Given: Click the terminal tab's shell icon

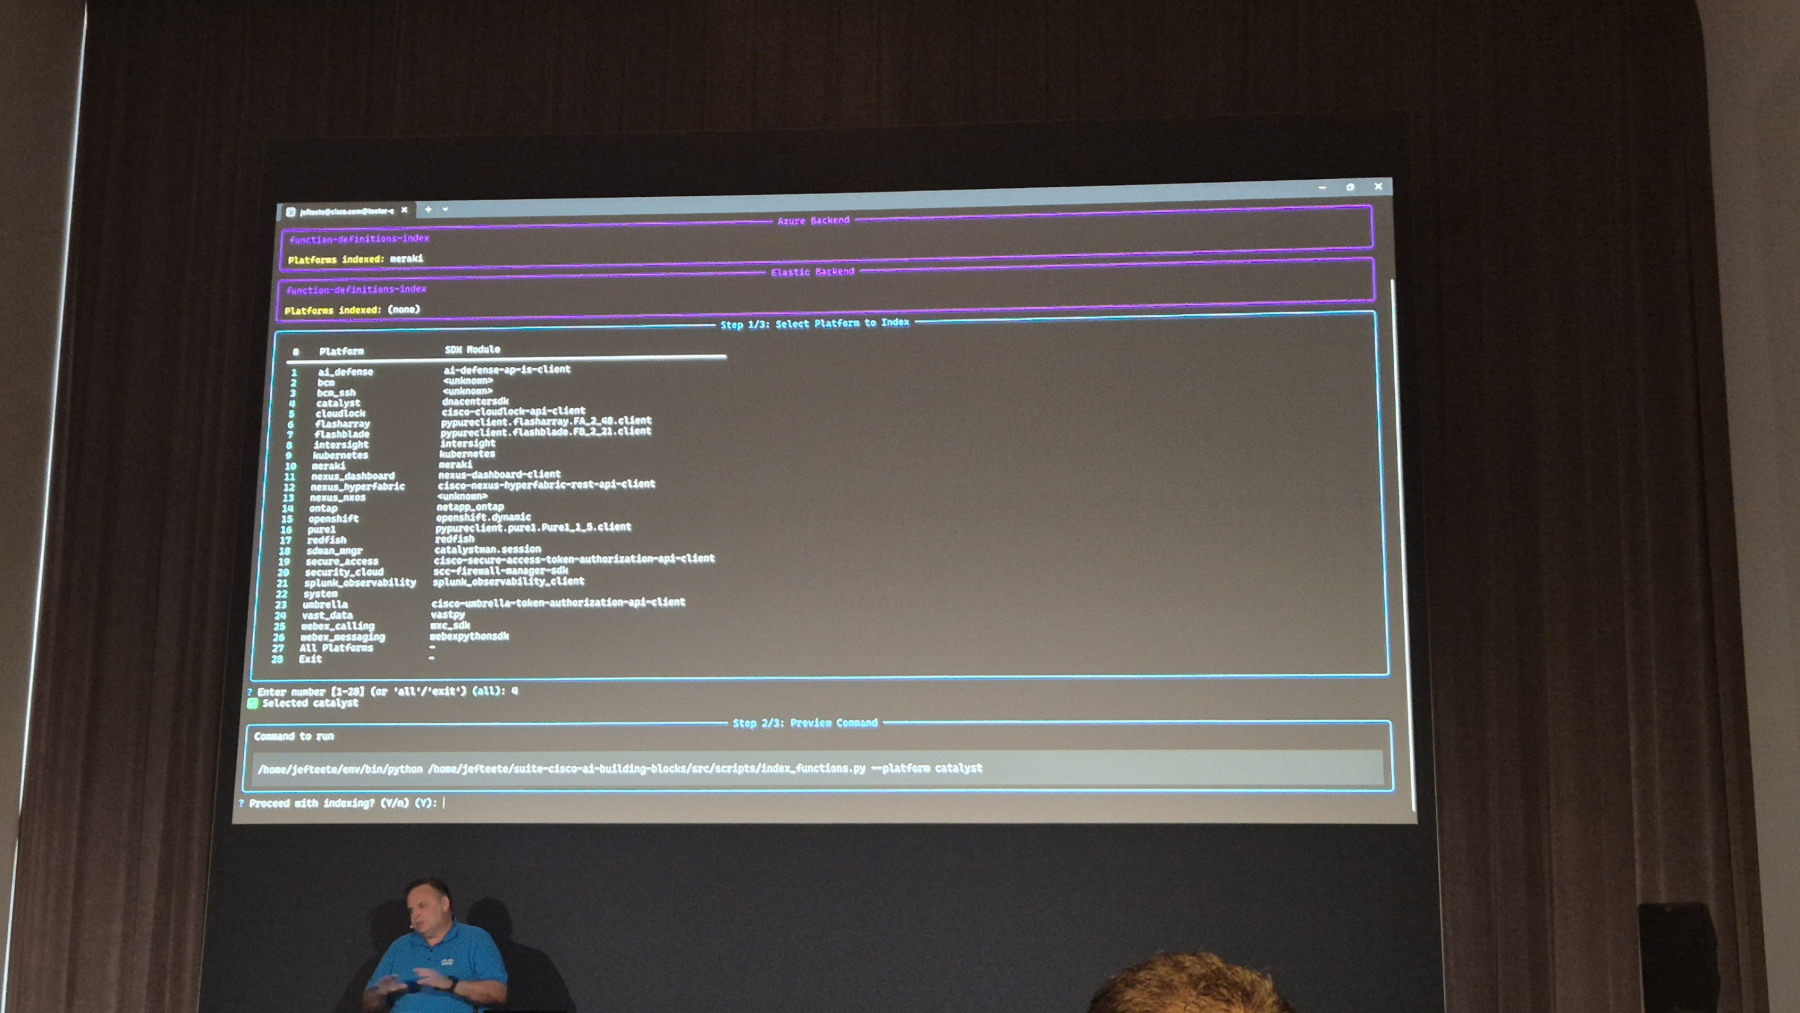Looking at the screenshot, I should point(290,212).
